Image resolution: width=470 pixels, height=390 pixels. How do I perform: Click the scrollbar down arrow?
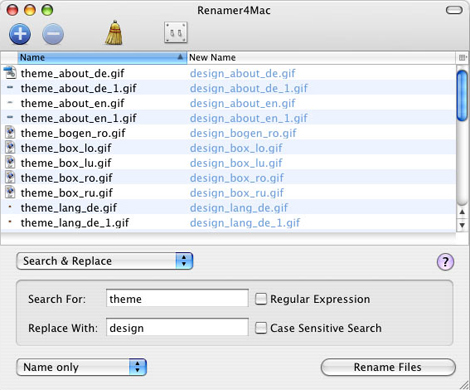coord(462,225)
